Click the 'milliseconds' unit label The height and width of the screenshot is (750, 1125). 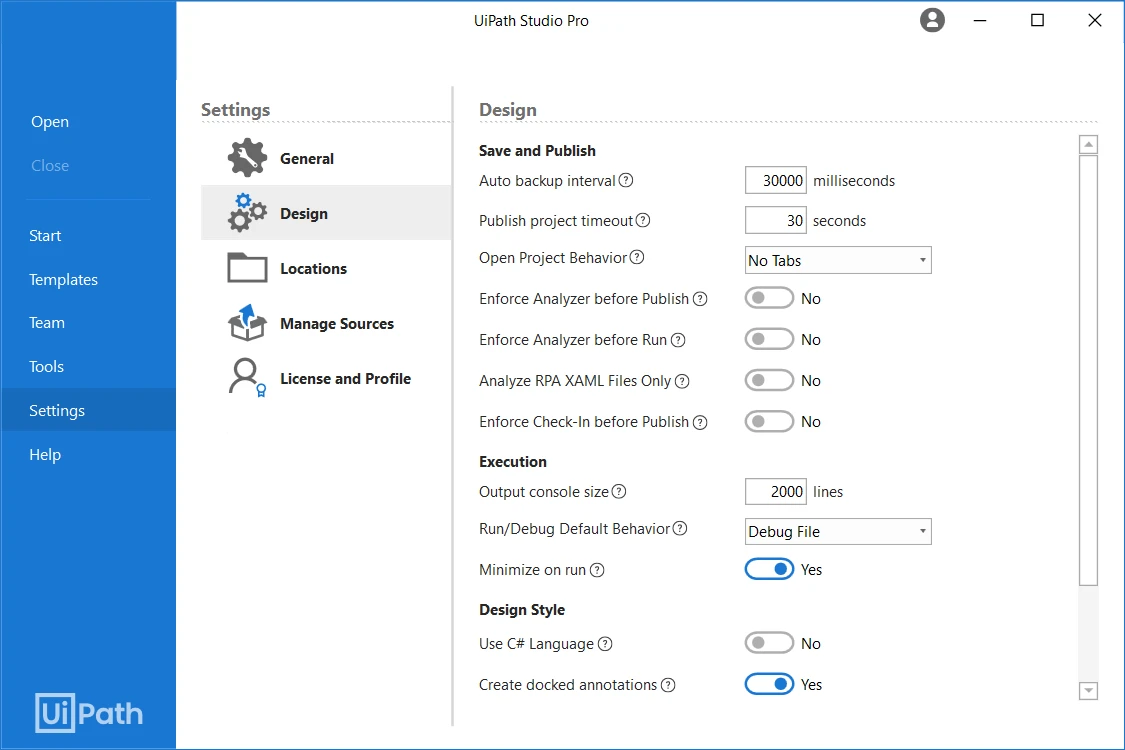[x=854, y=181]
